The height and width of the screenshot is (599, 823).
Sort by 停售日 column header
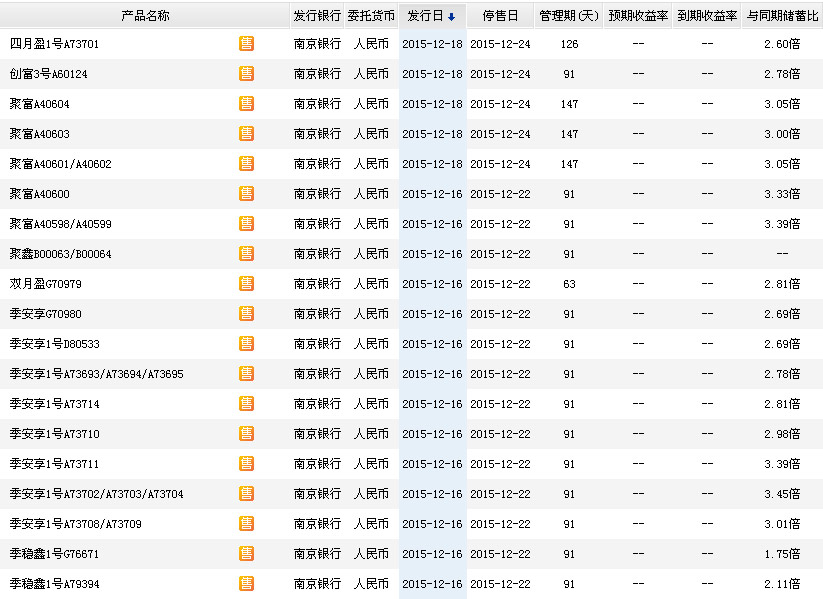pos(500,16)
